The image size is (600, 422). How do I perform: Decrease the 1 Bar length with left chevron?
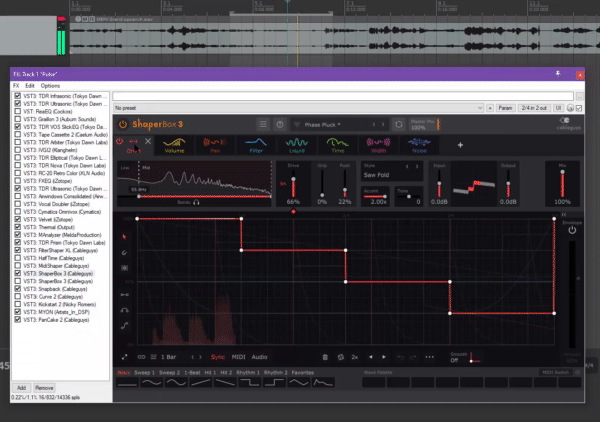(x=192, y=357)
